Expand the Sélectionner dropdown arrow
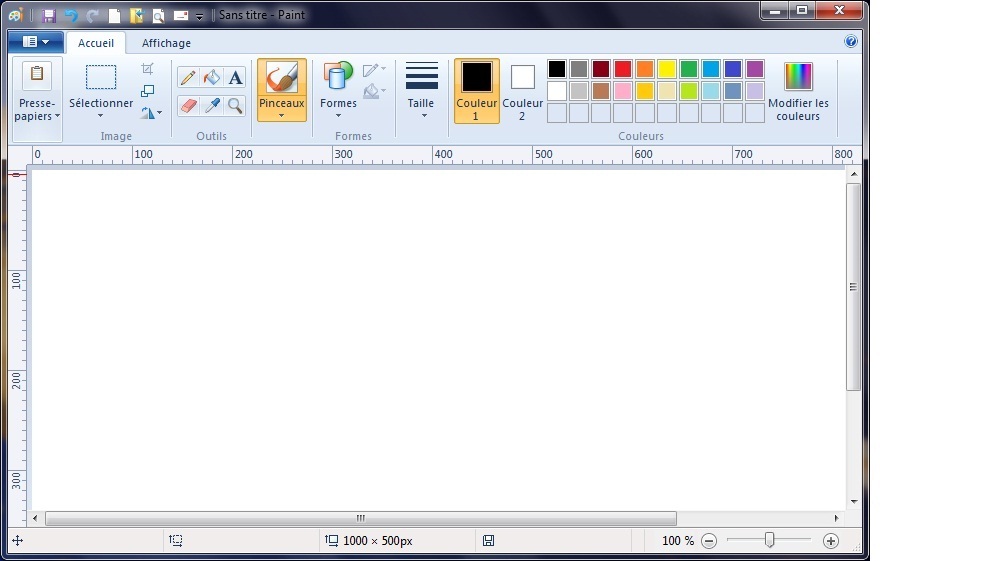1000x561 pixels. tap(101, 116)
